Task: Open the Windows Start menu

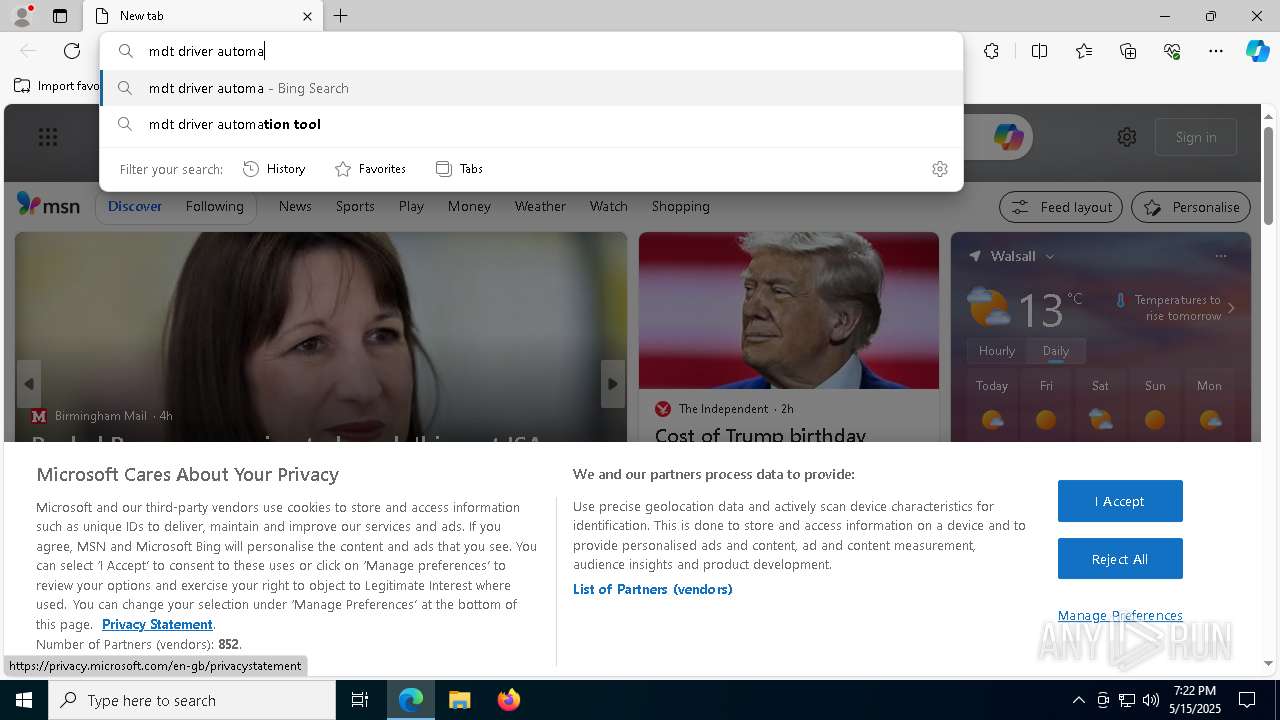Action: (24, 700)
